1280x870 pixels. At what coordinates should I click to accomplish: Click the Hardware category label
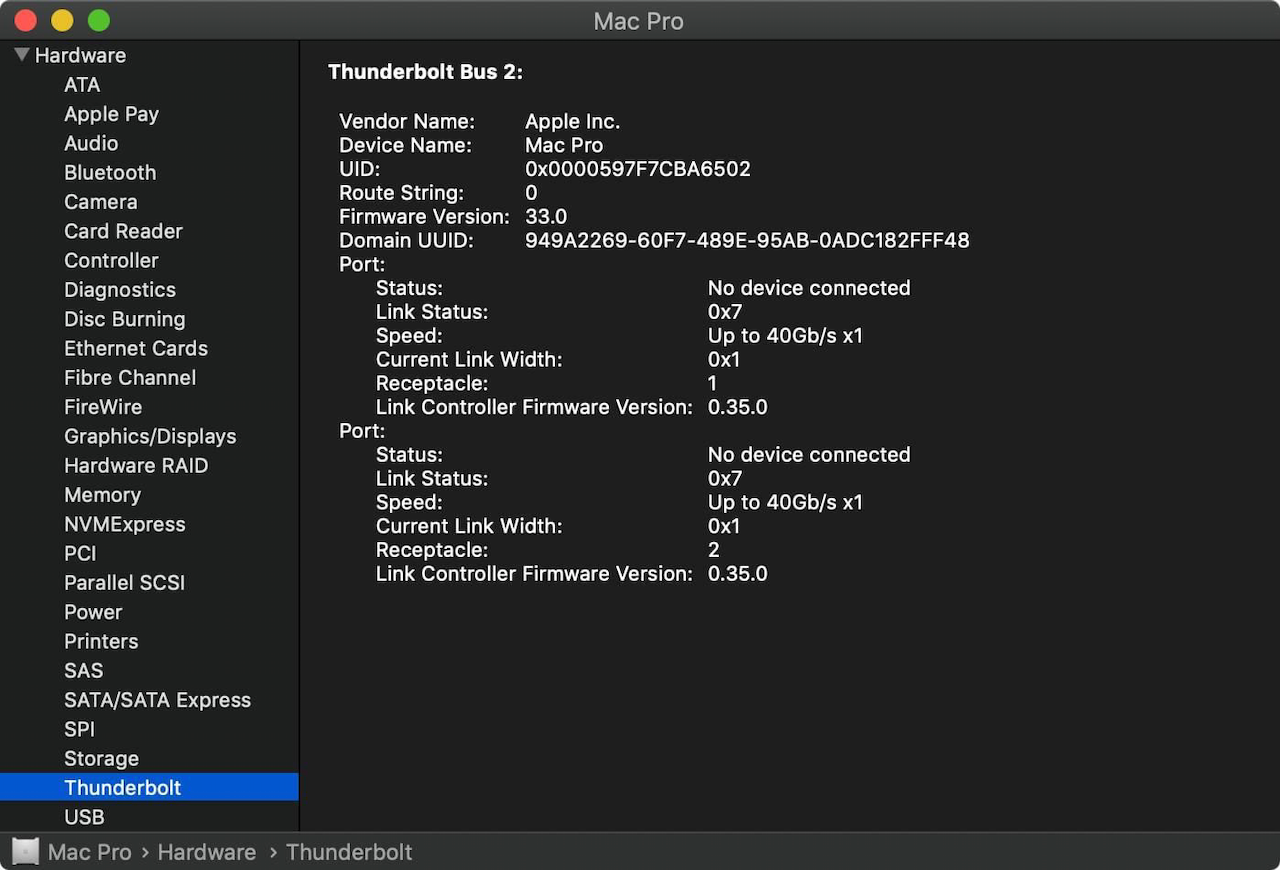coord(80,55)
